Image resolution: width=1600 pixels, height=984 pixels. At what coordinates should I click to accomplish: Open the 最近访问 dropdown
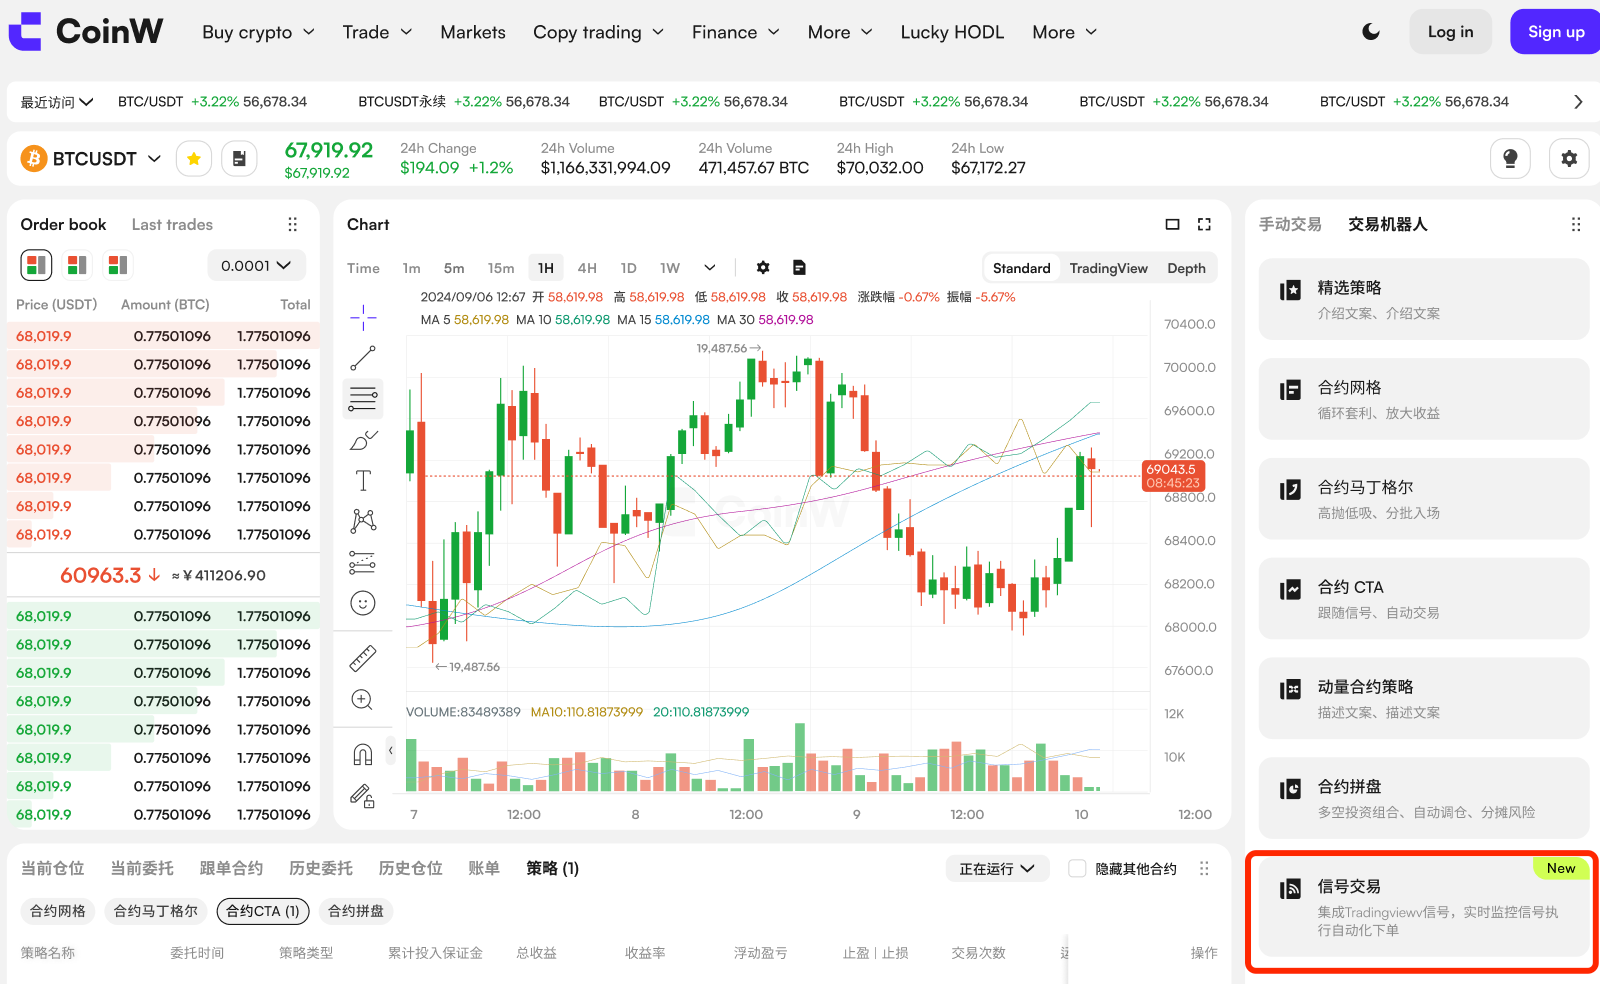[x=57, y=102]
